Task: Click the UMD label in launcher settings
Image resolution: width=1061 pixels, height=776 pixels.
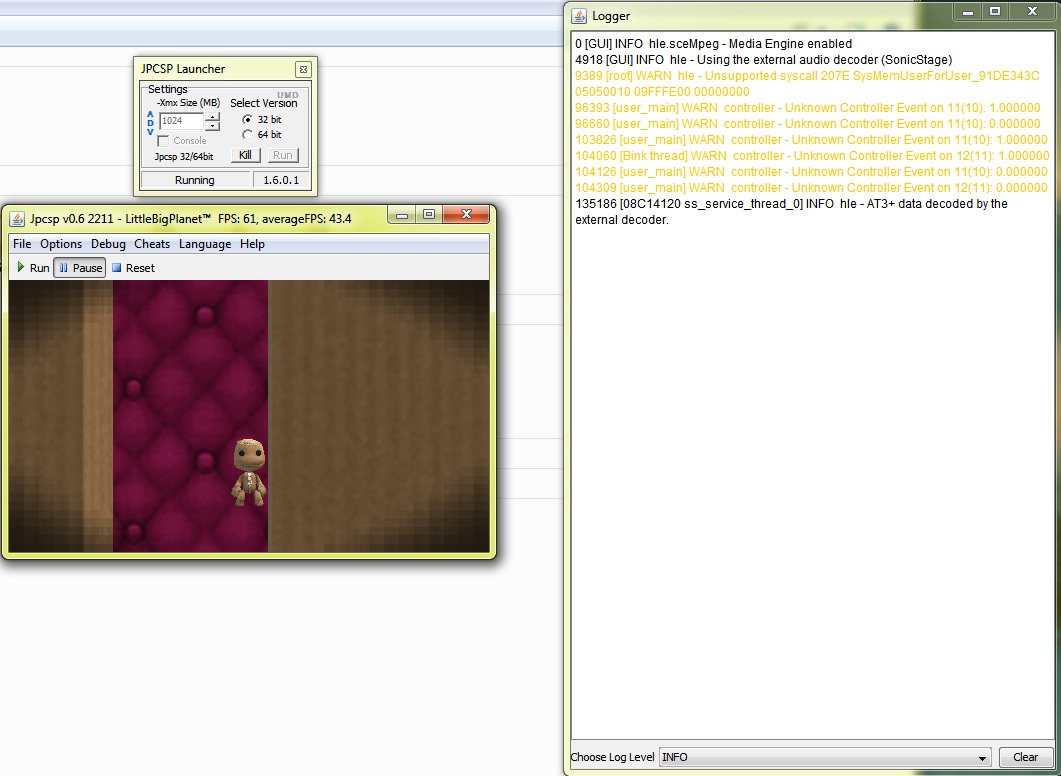Action: (x=287, y=95)
